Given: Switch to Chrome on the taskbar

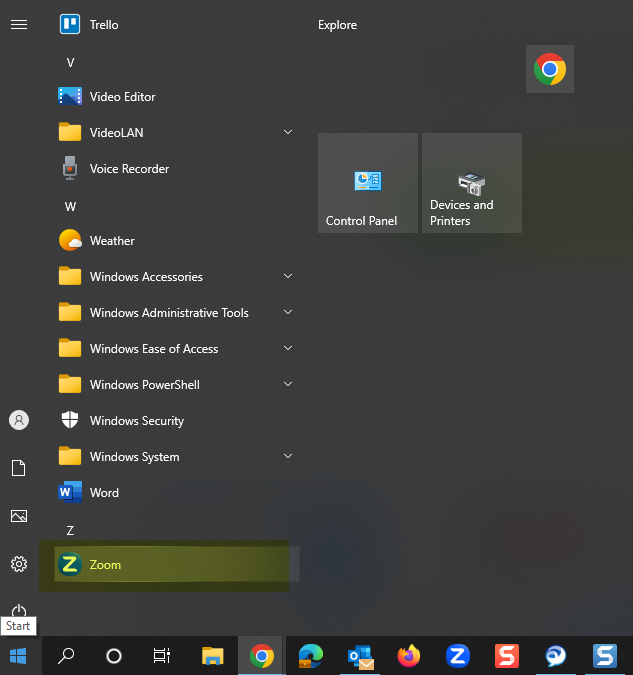Looking at the screenshot, I should click(x=261, y=656).
